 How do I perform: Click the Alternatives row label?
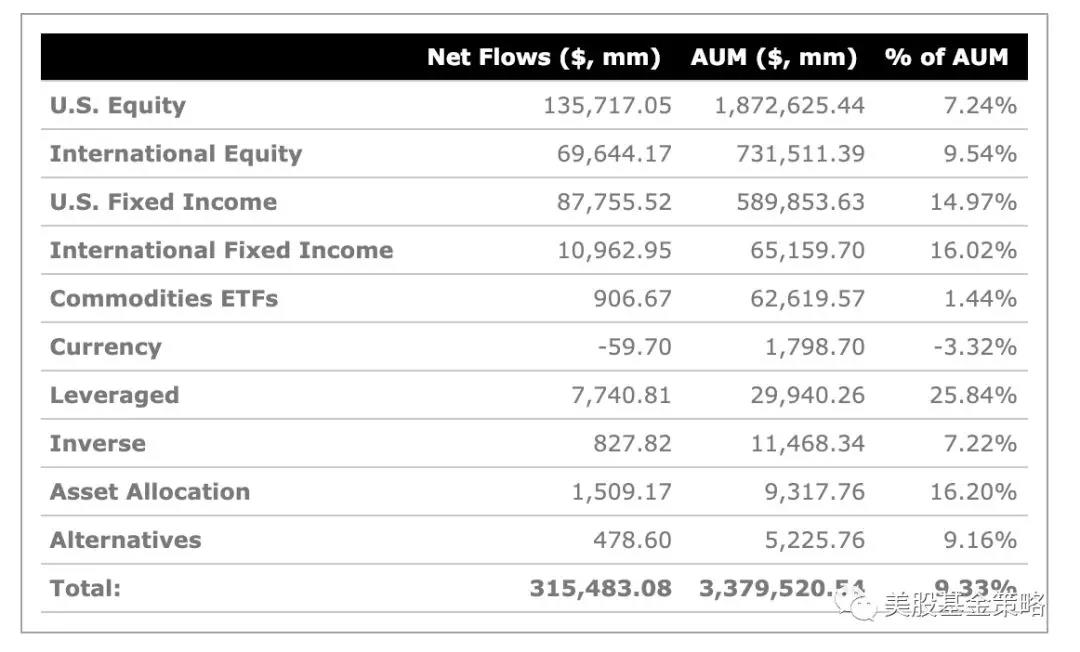125,540
